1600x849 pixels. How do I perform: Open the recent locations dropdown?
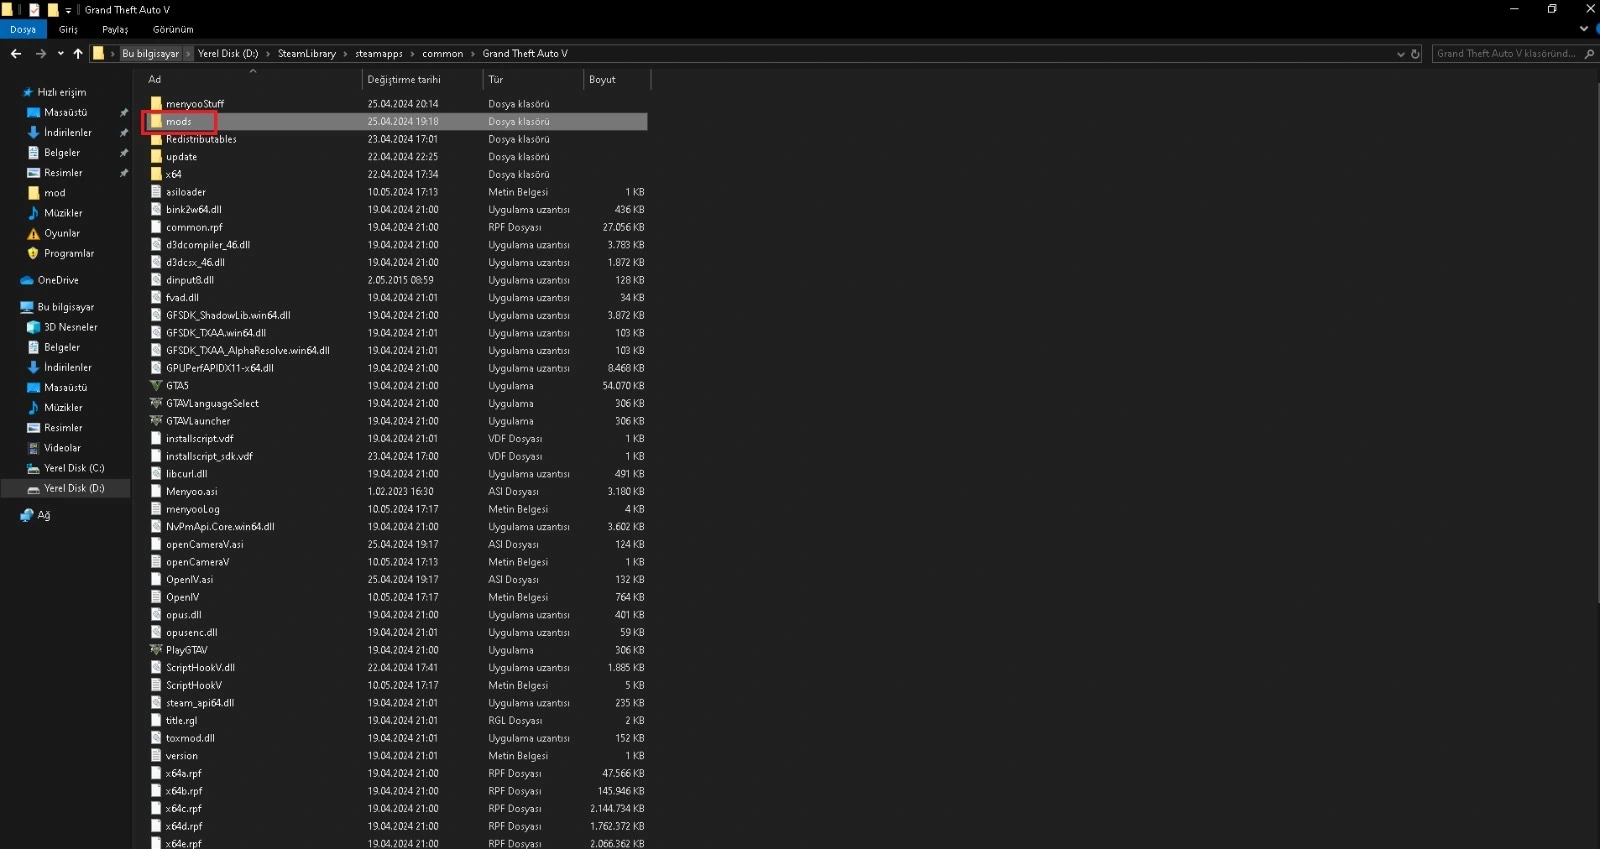(x=61, y=54)
